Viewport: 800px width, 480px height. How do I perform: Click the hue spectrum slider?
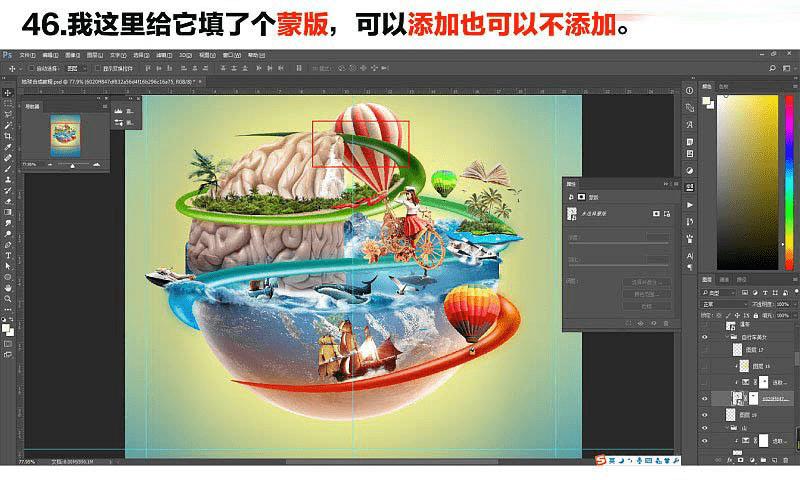click(789, 182)
